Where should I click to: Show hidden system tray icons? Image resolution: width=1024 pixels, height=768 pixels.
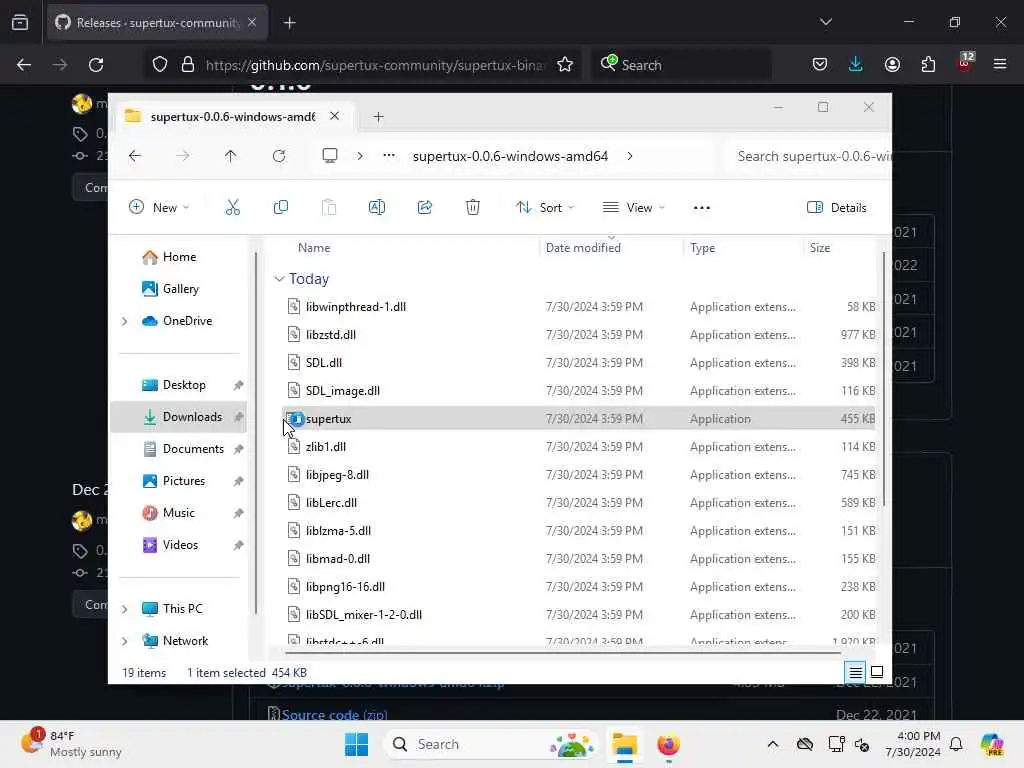pos(773,744)
